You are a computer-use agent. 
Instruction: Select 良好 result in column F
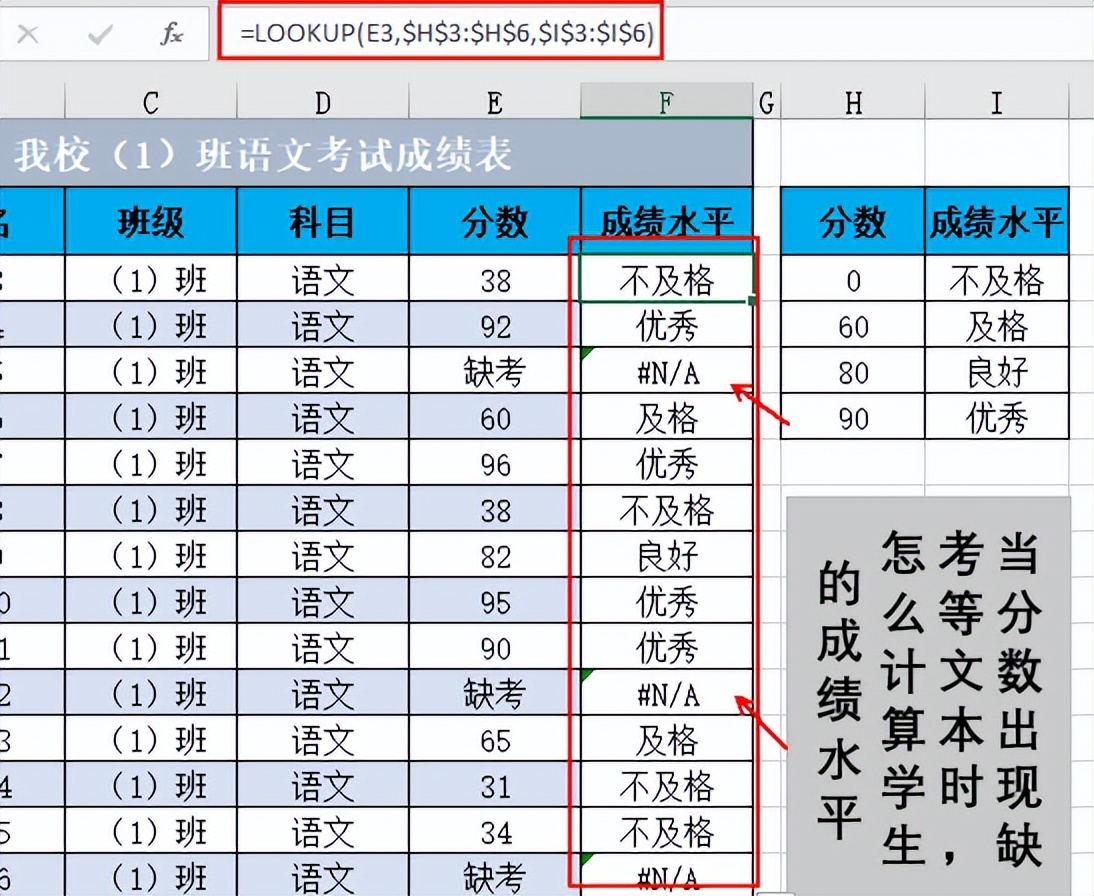click(x=666, y=556)
